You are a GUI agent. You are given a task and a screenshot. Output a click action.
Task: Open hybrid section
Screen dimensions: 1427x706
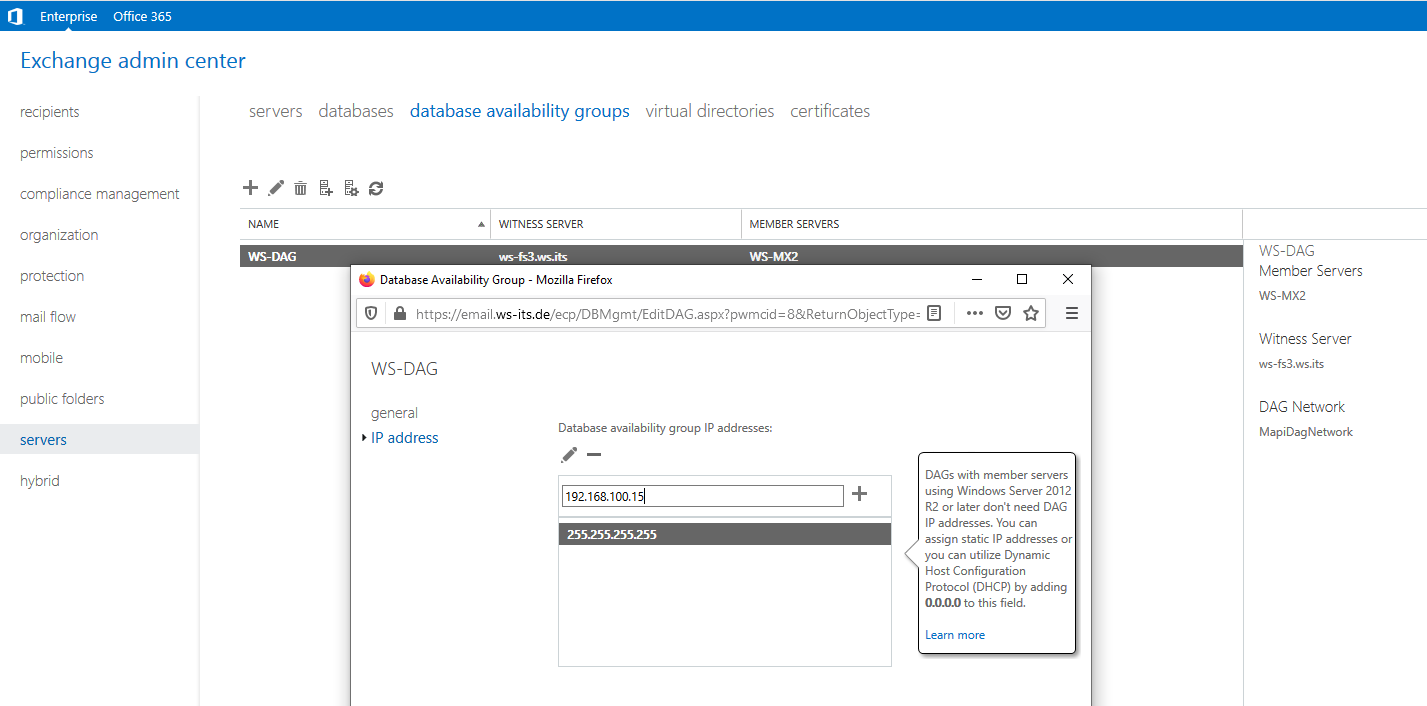click(x=40, y=481)
